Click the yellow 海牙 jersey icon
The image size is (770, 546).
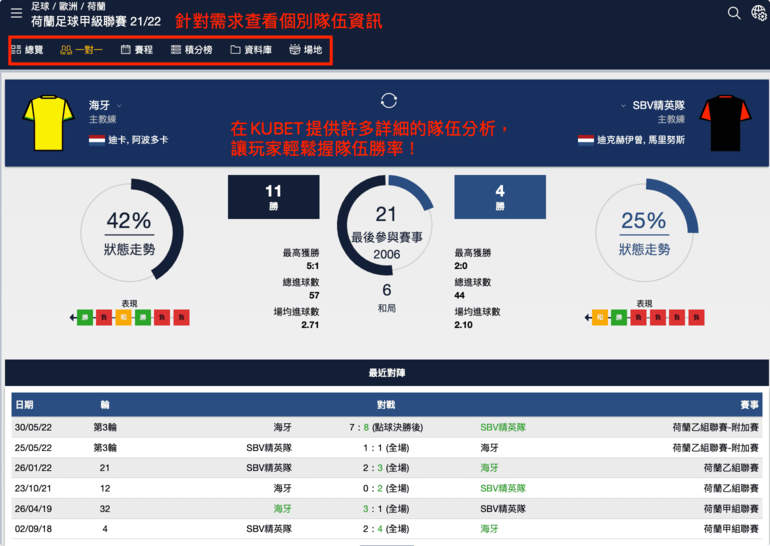[x=42, y=122]
